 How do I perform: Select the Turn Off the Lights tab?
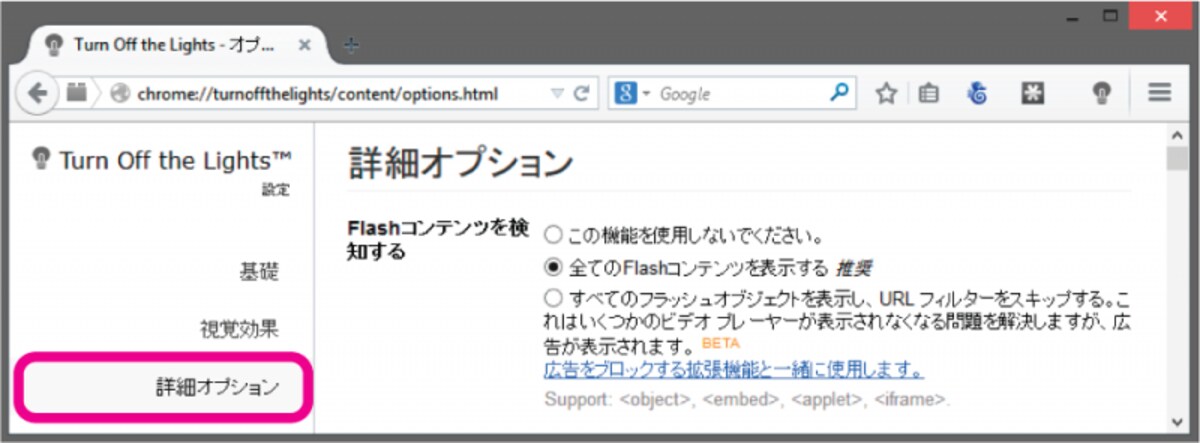pyautogui.click(x=178, y=46)
